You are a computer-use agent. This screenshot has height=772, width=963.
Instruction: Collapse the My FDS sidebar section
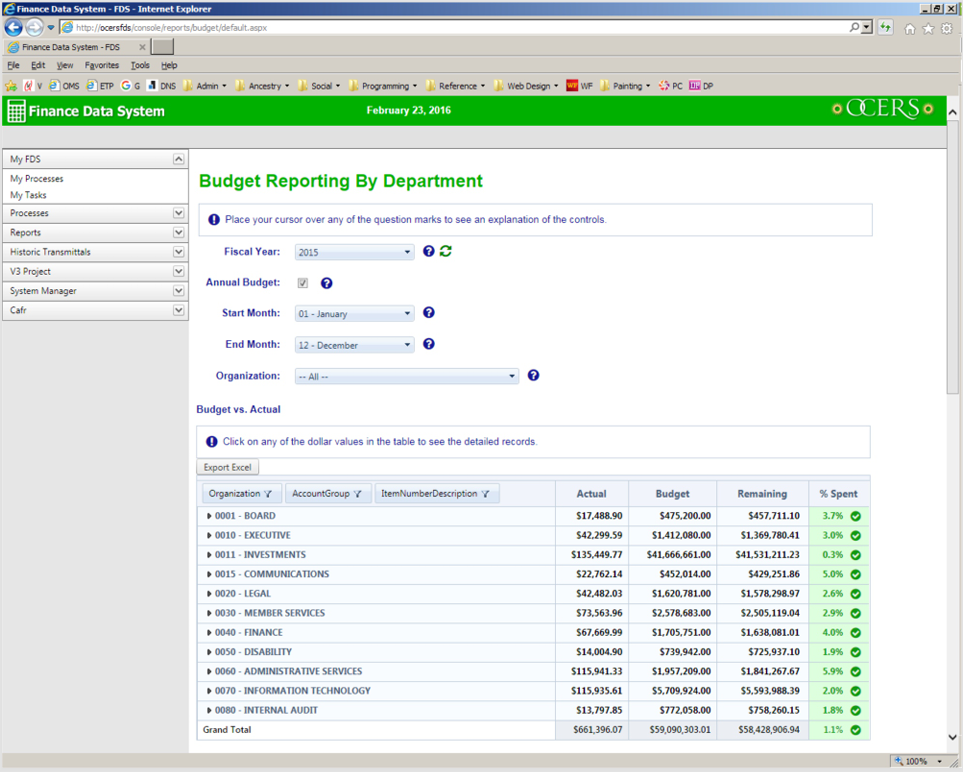tap(178, 159)
